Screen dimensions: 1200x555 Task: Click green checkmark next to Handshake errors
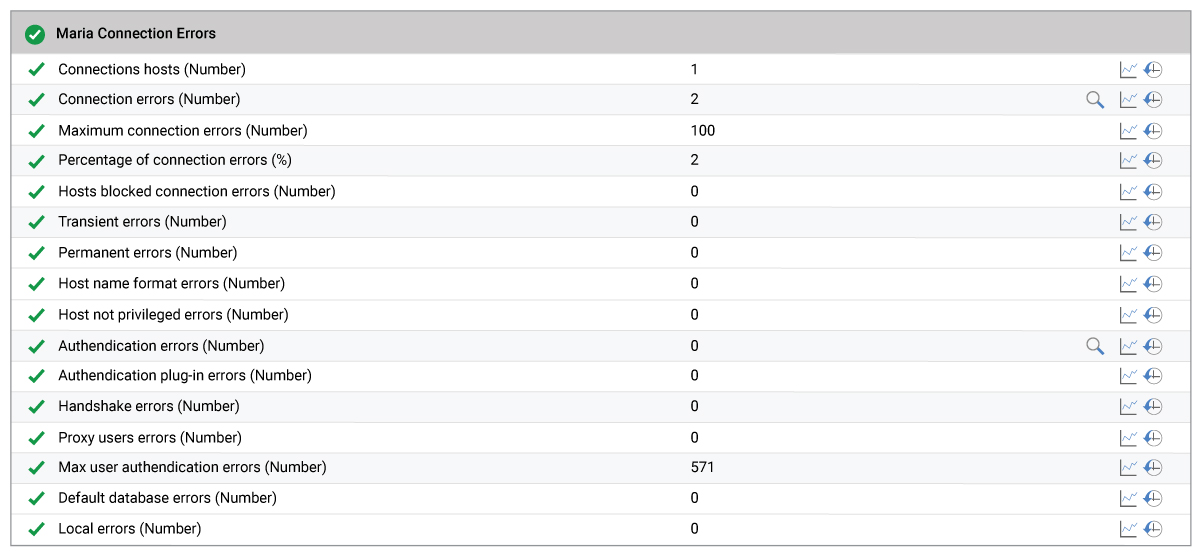coord(37,407)
